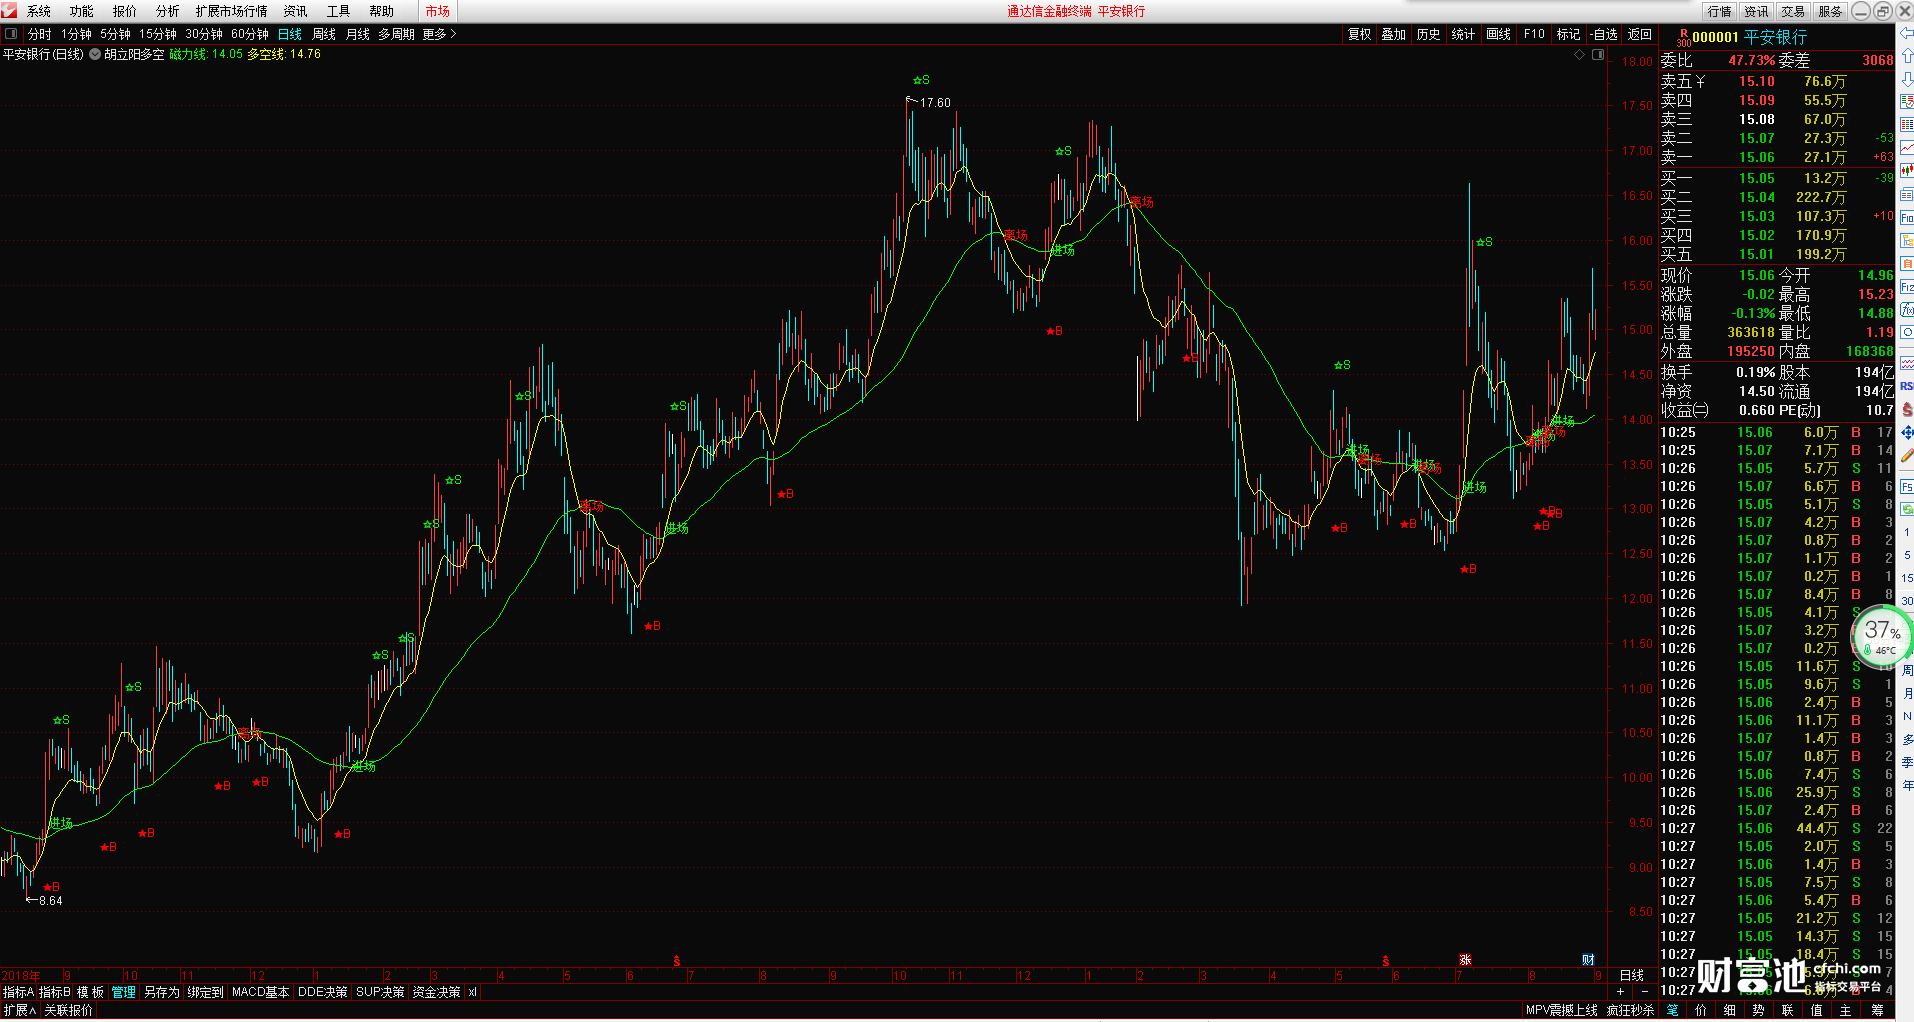Switch to 1分钟 period
The image size is (1914, 1022).
point(76,34)
